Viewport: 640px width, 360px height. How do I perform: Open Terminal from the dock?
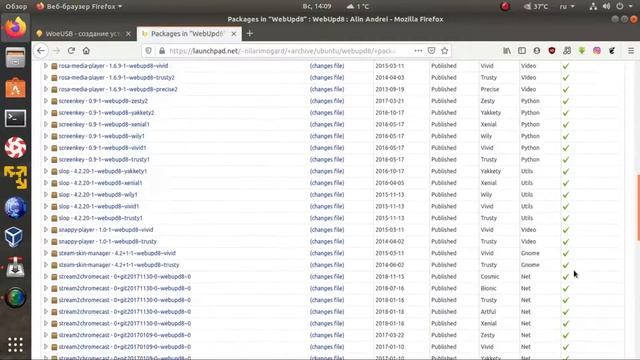[16, 118]
